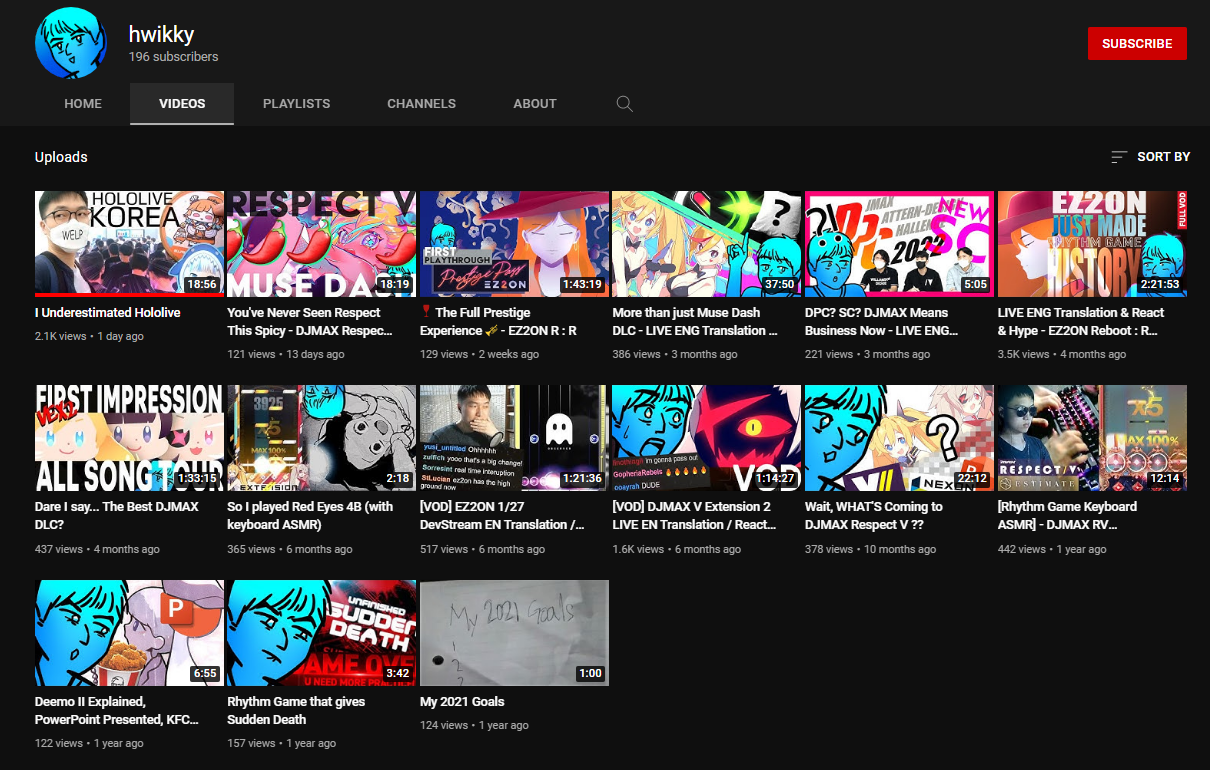Click the EZ2ON History 2:21:53 thumbnail
This screenshot has width=1210, height=770.
click(x=1092, y=244)
